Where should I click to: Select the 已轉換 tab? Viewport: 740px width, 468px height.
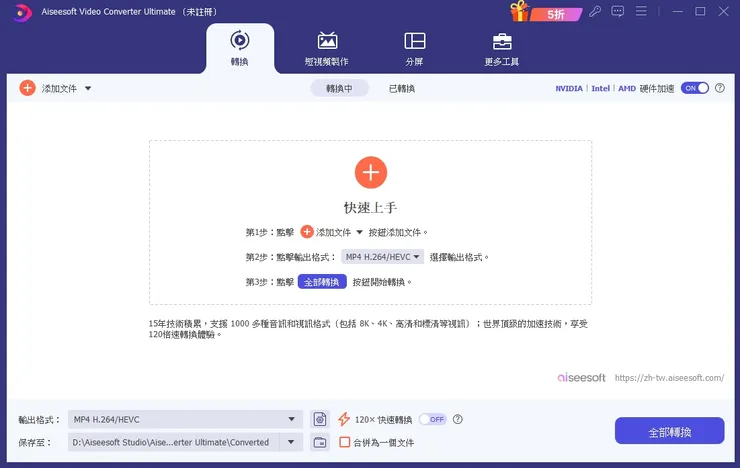402,88
